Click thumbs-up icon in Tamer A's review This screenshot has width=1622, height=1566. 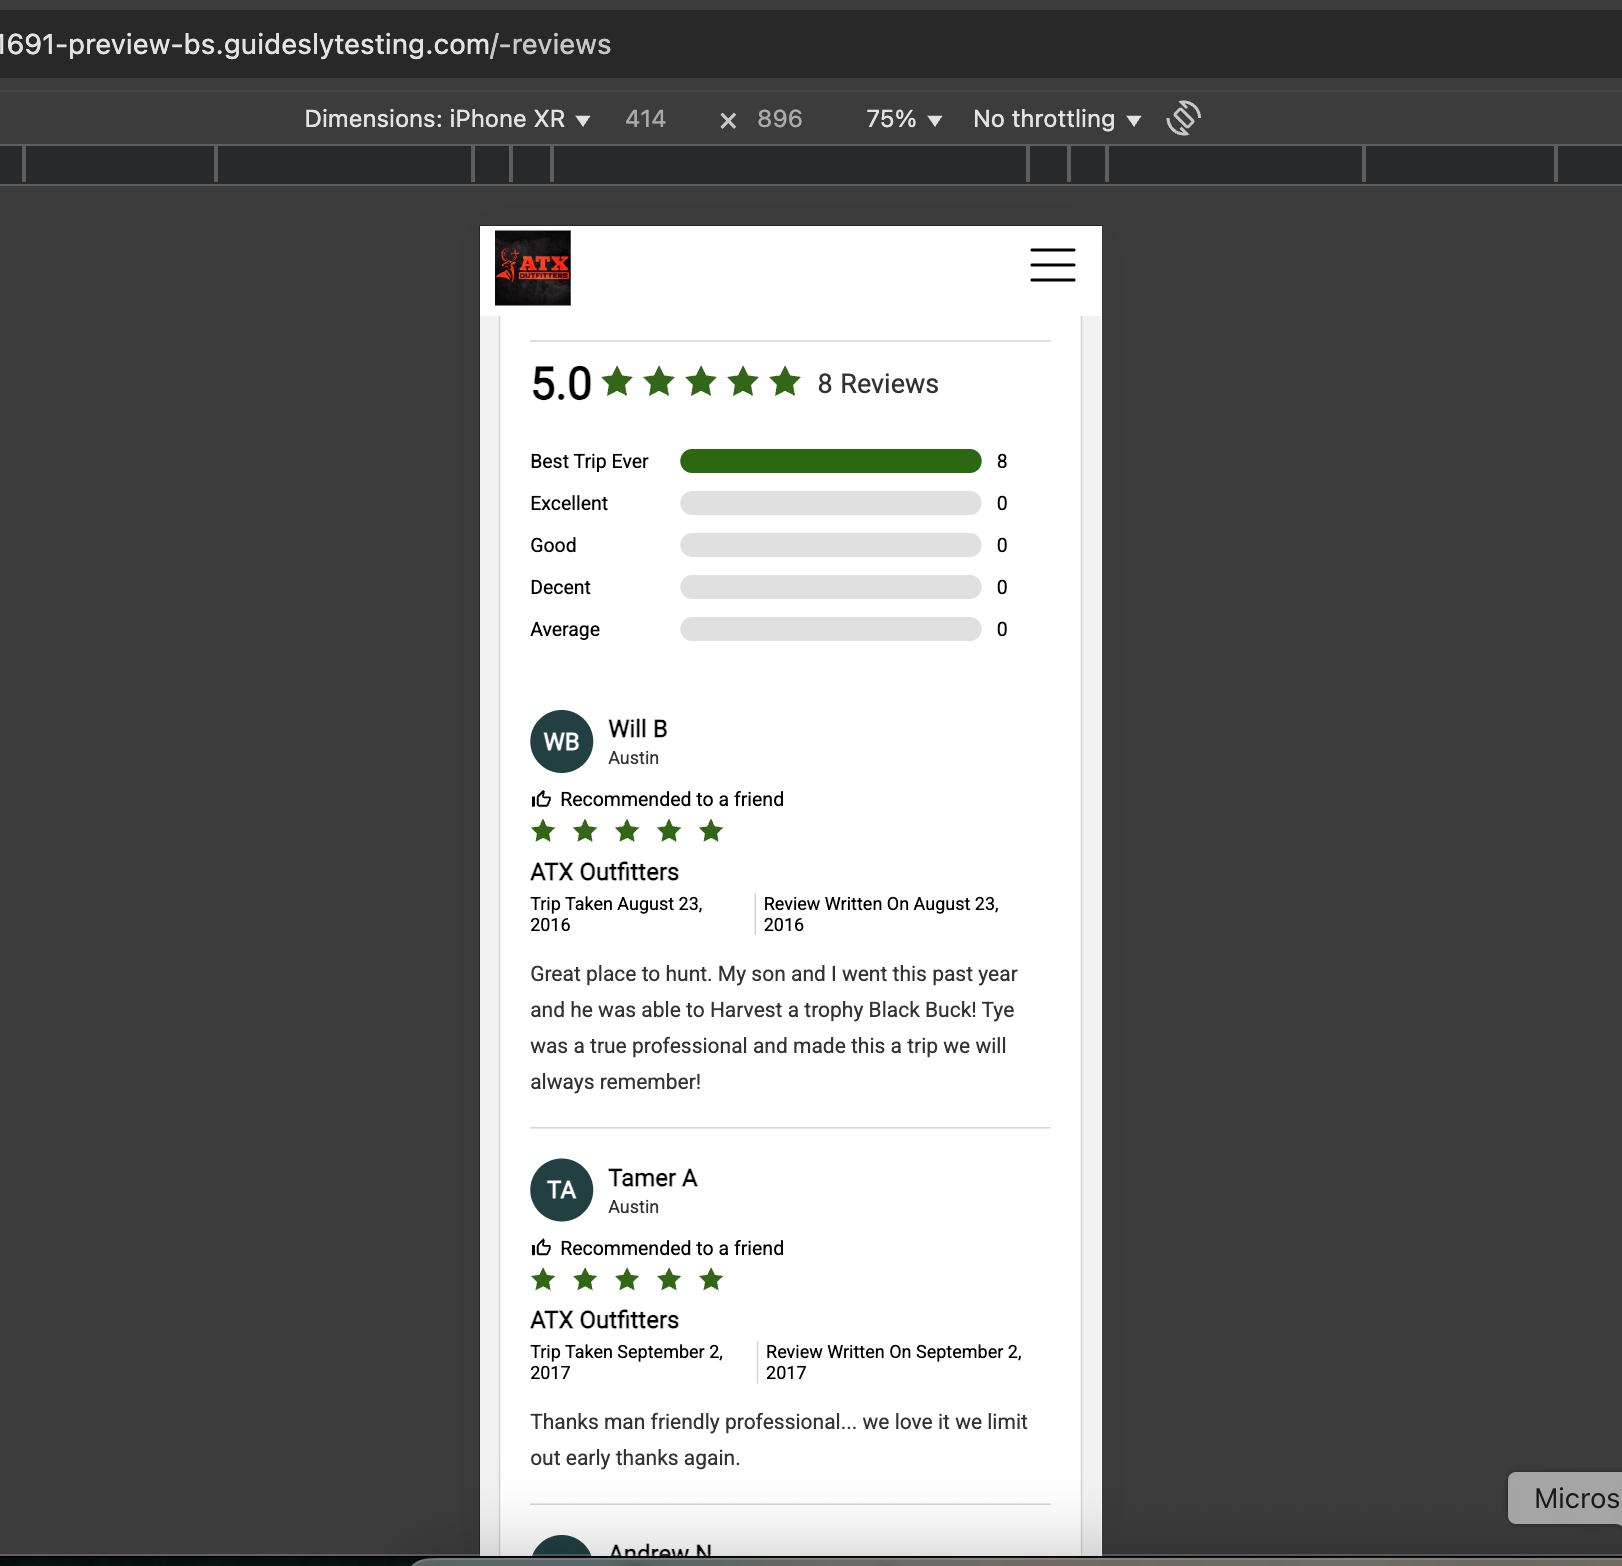(541, 1248)
